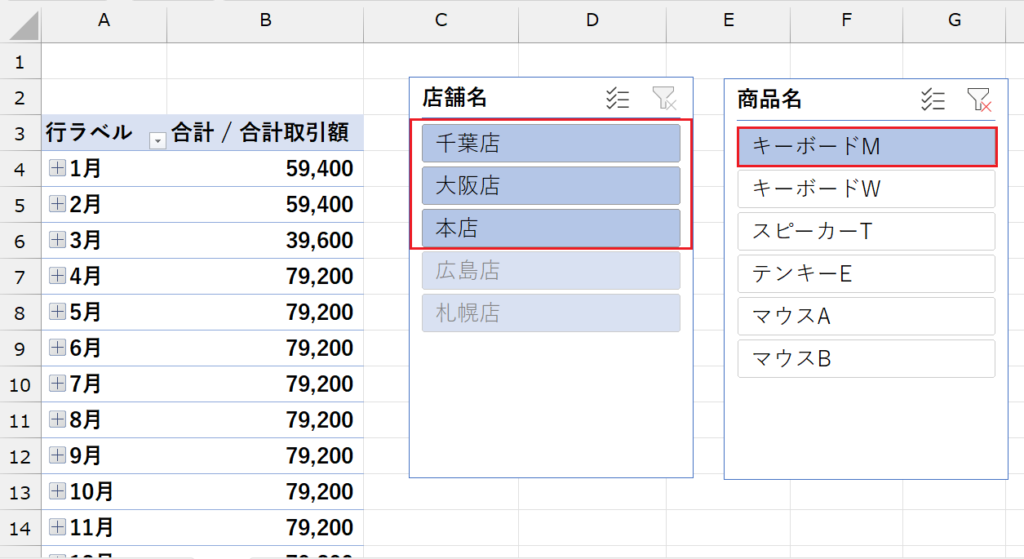Screen dimensions: 1024x559
Task: Expand the 7月 row group
Action: click(x=58, y=384)
